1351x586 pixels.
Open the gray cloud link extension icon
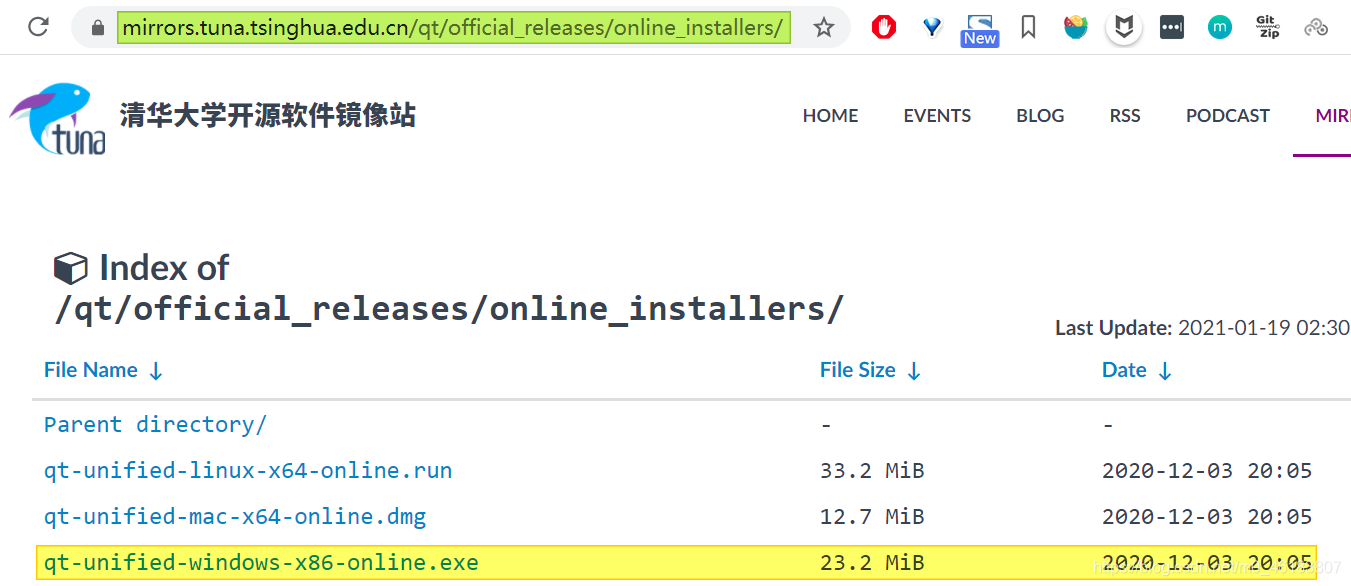click(x=1316, y=28)
